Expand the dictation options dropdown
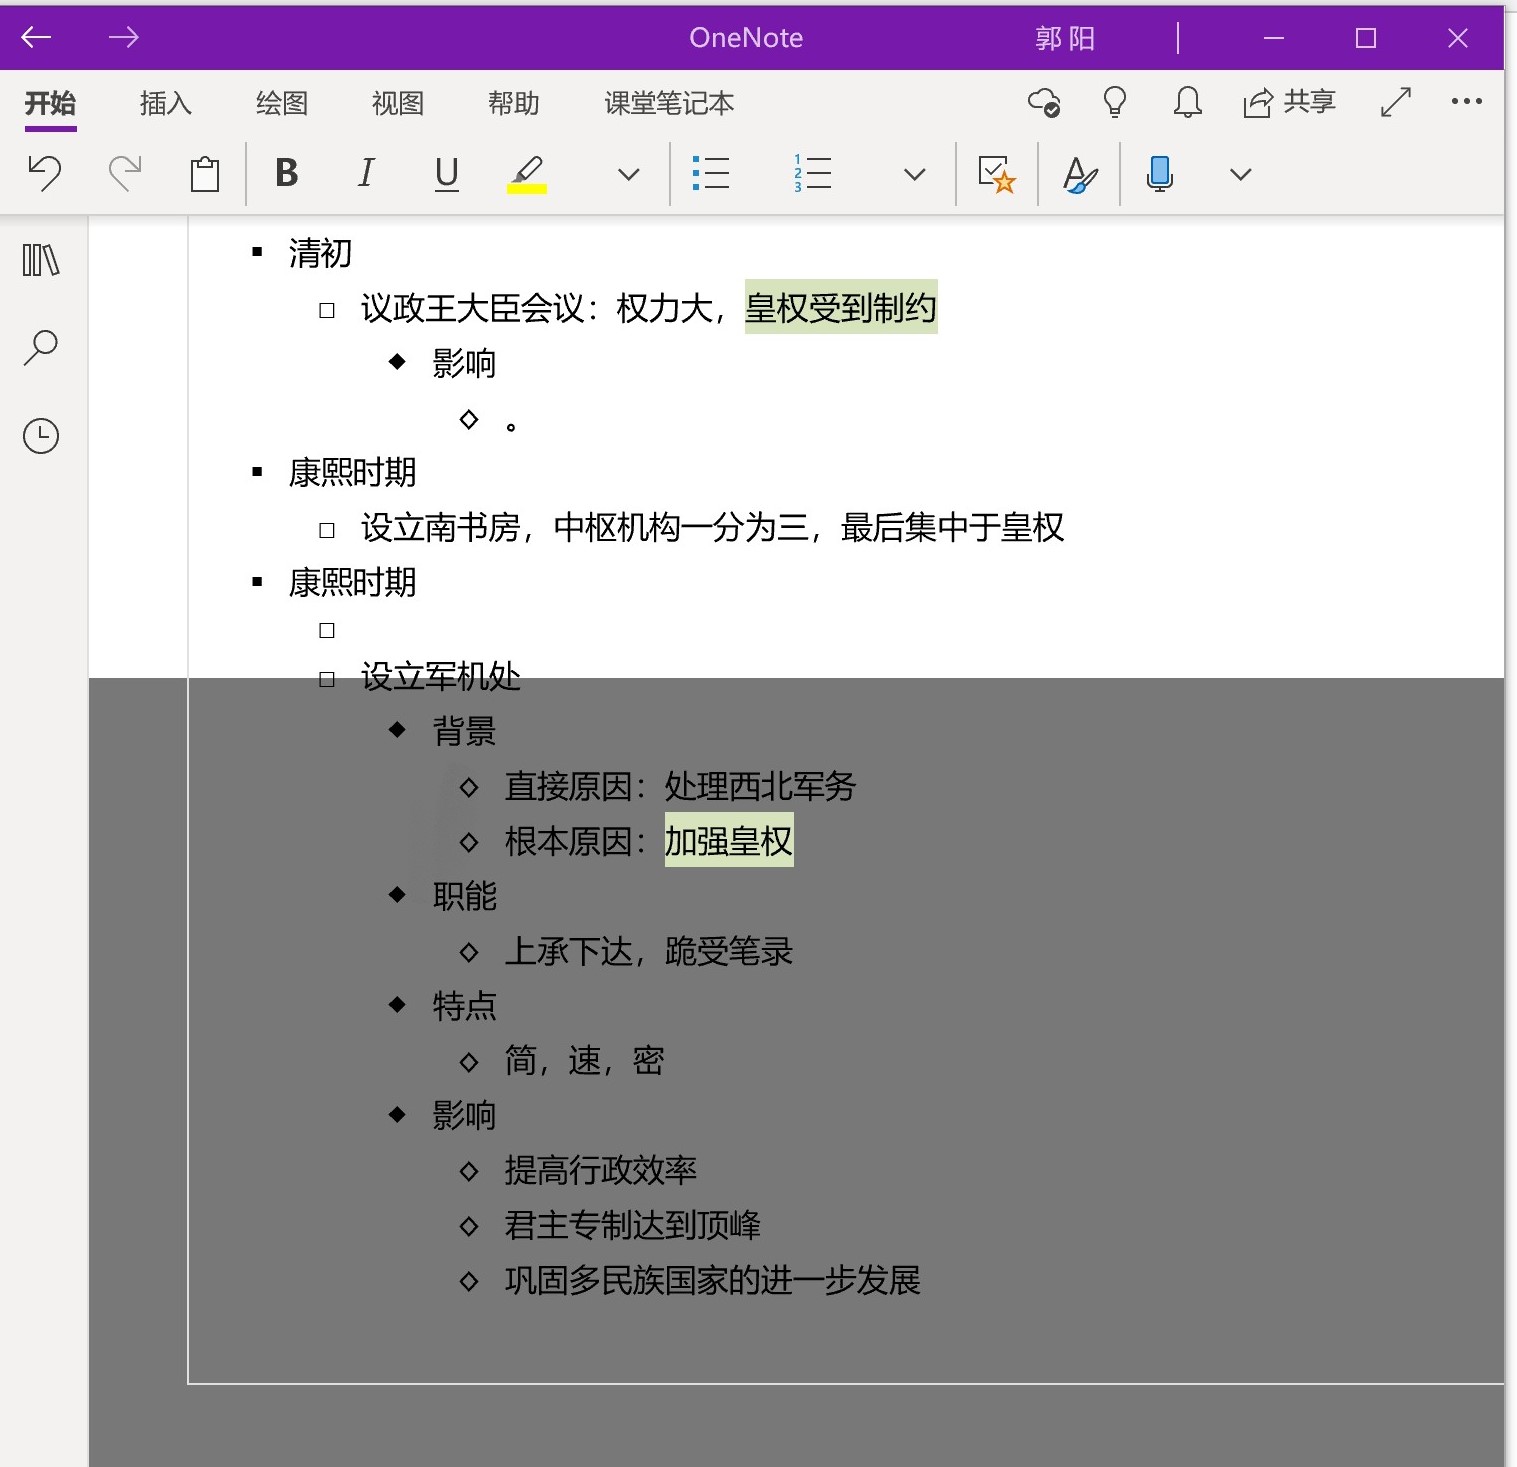The height and width of the screenshot is (1467, 1517). coord(1240,175)
